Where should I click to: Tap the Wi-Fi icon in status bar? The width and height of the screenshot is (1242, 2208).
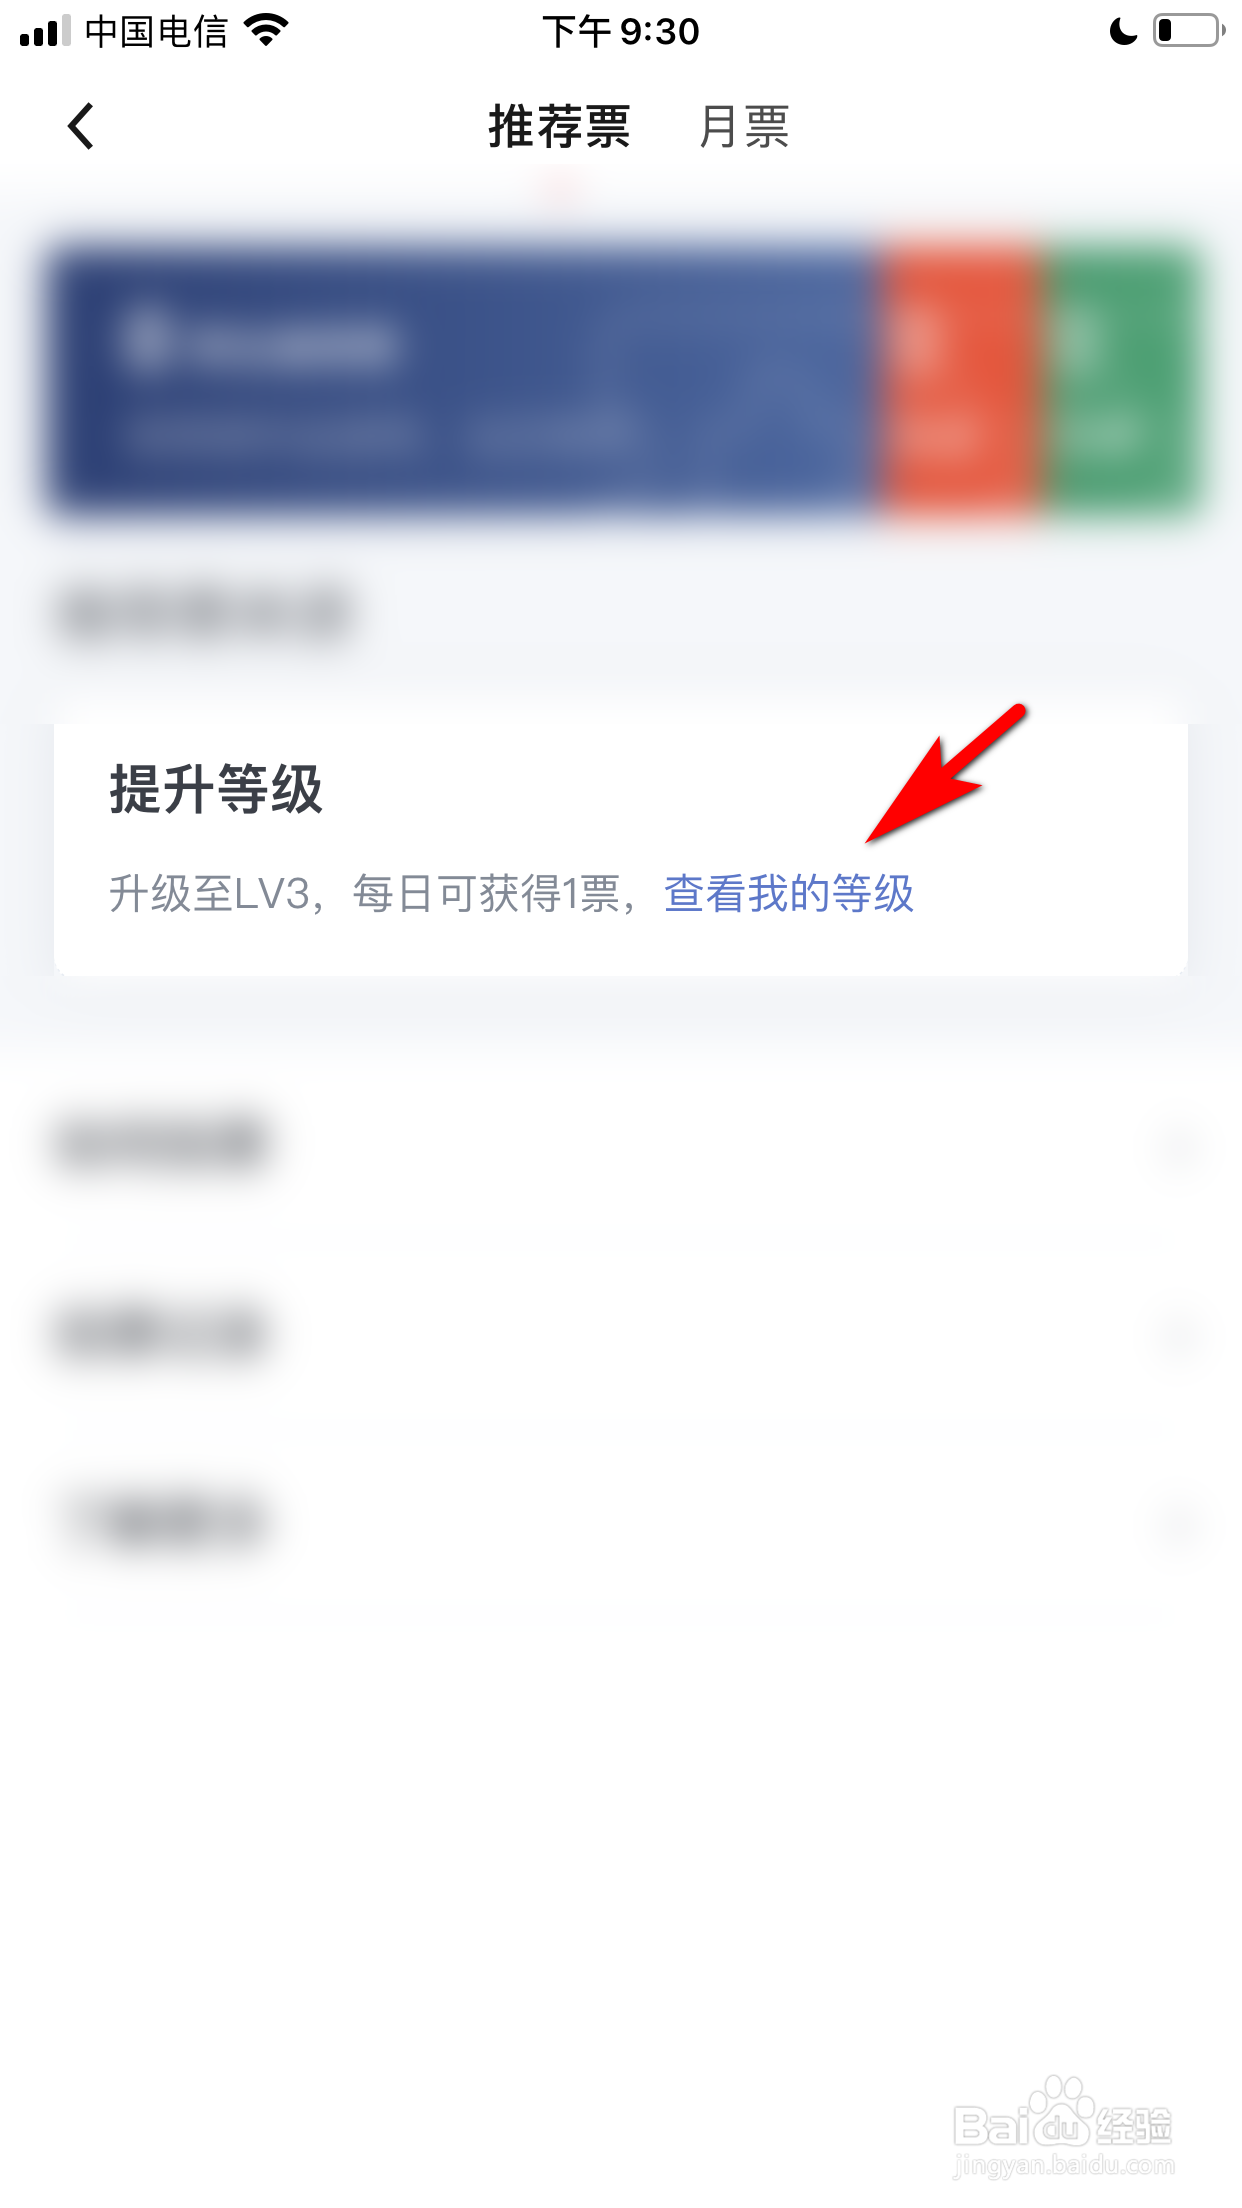(x=266, y=30)
